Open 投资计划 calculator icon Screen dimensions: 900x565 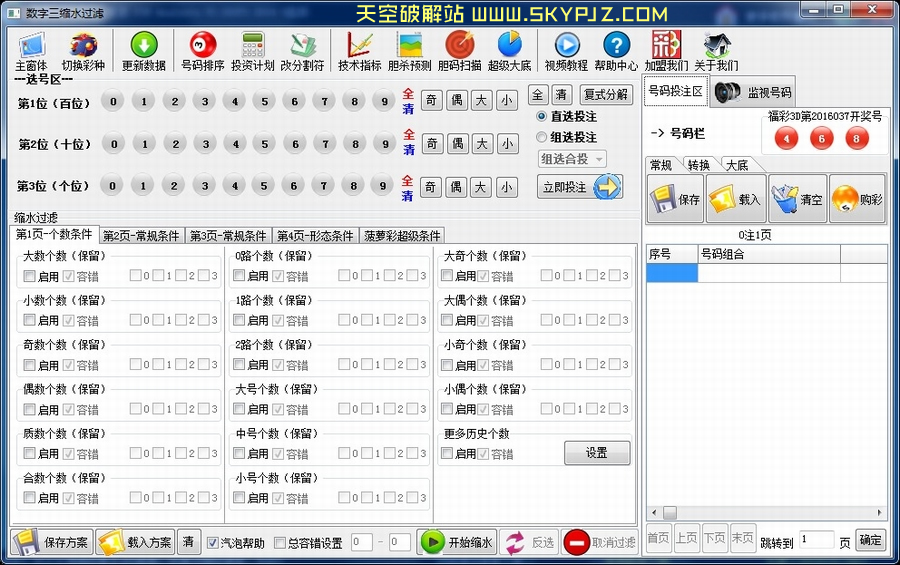(x=252, y=46)
